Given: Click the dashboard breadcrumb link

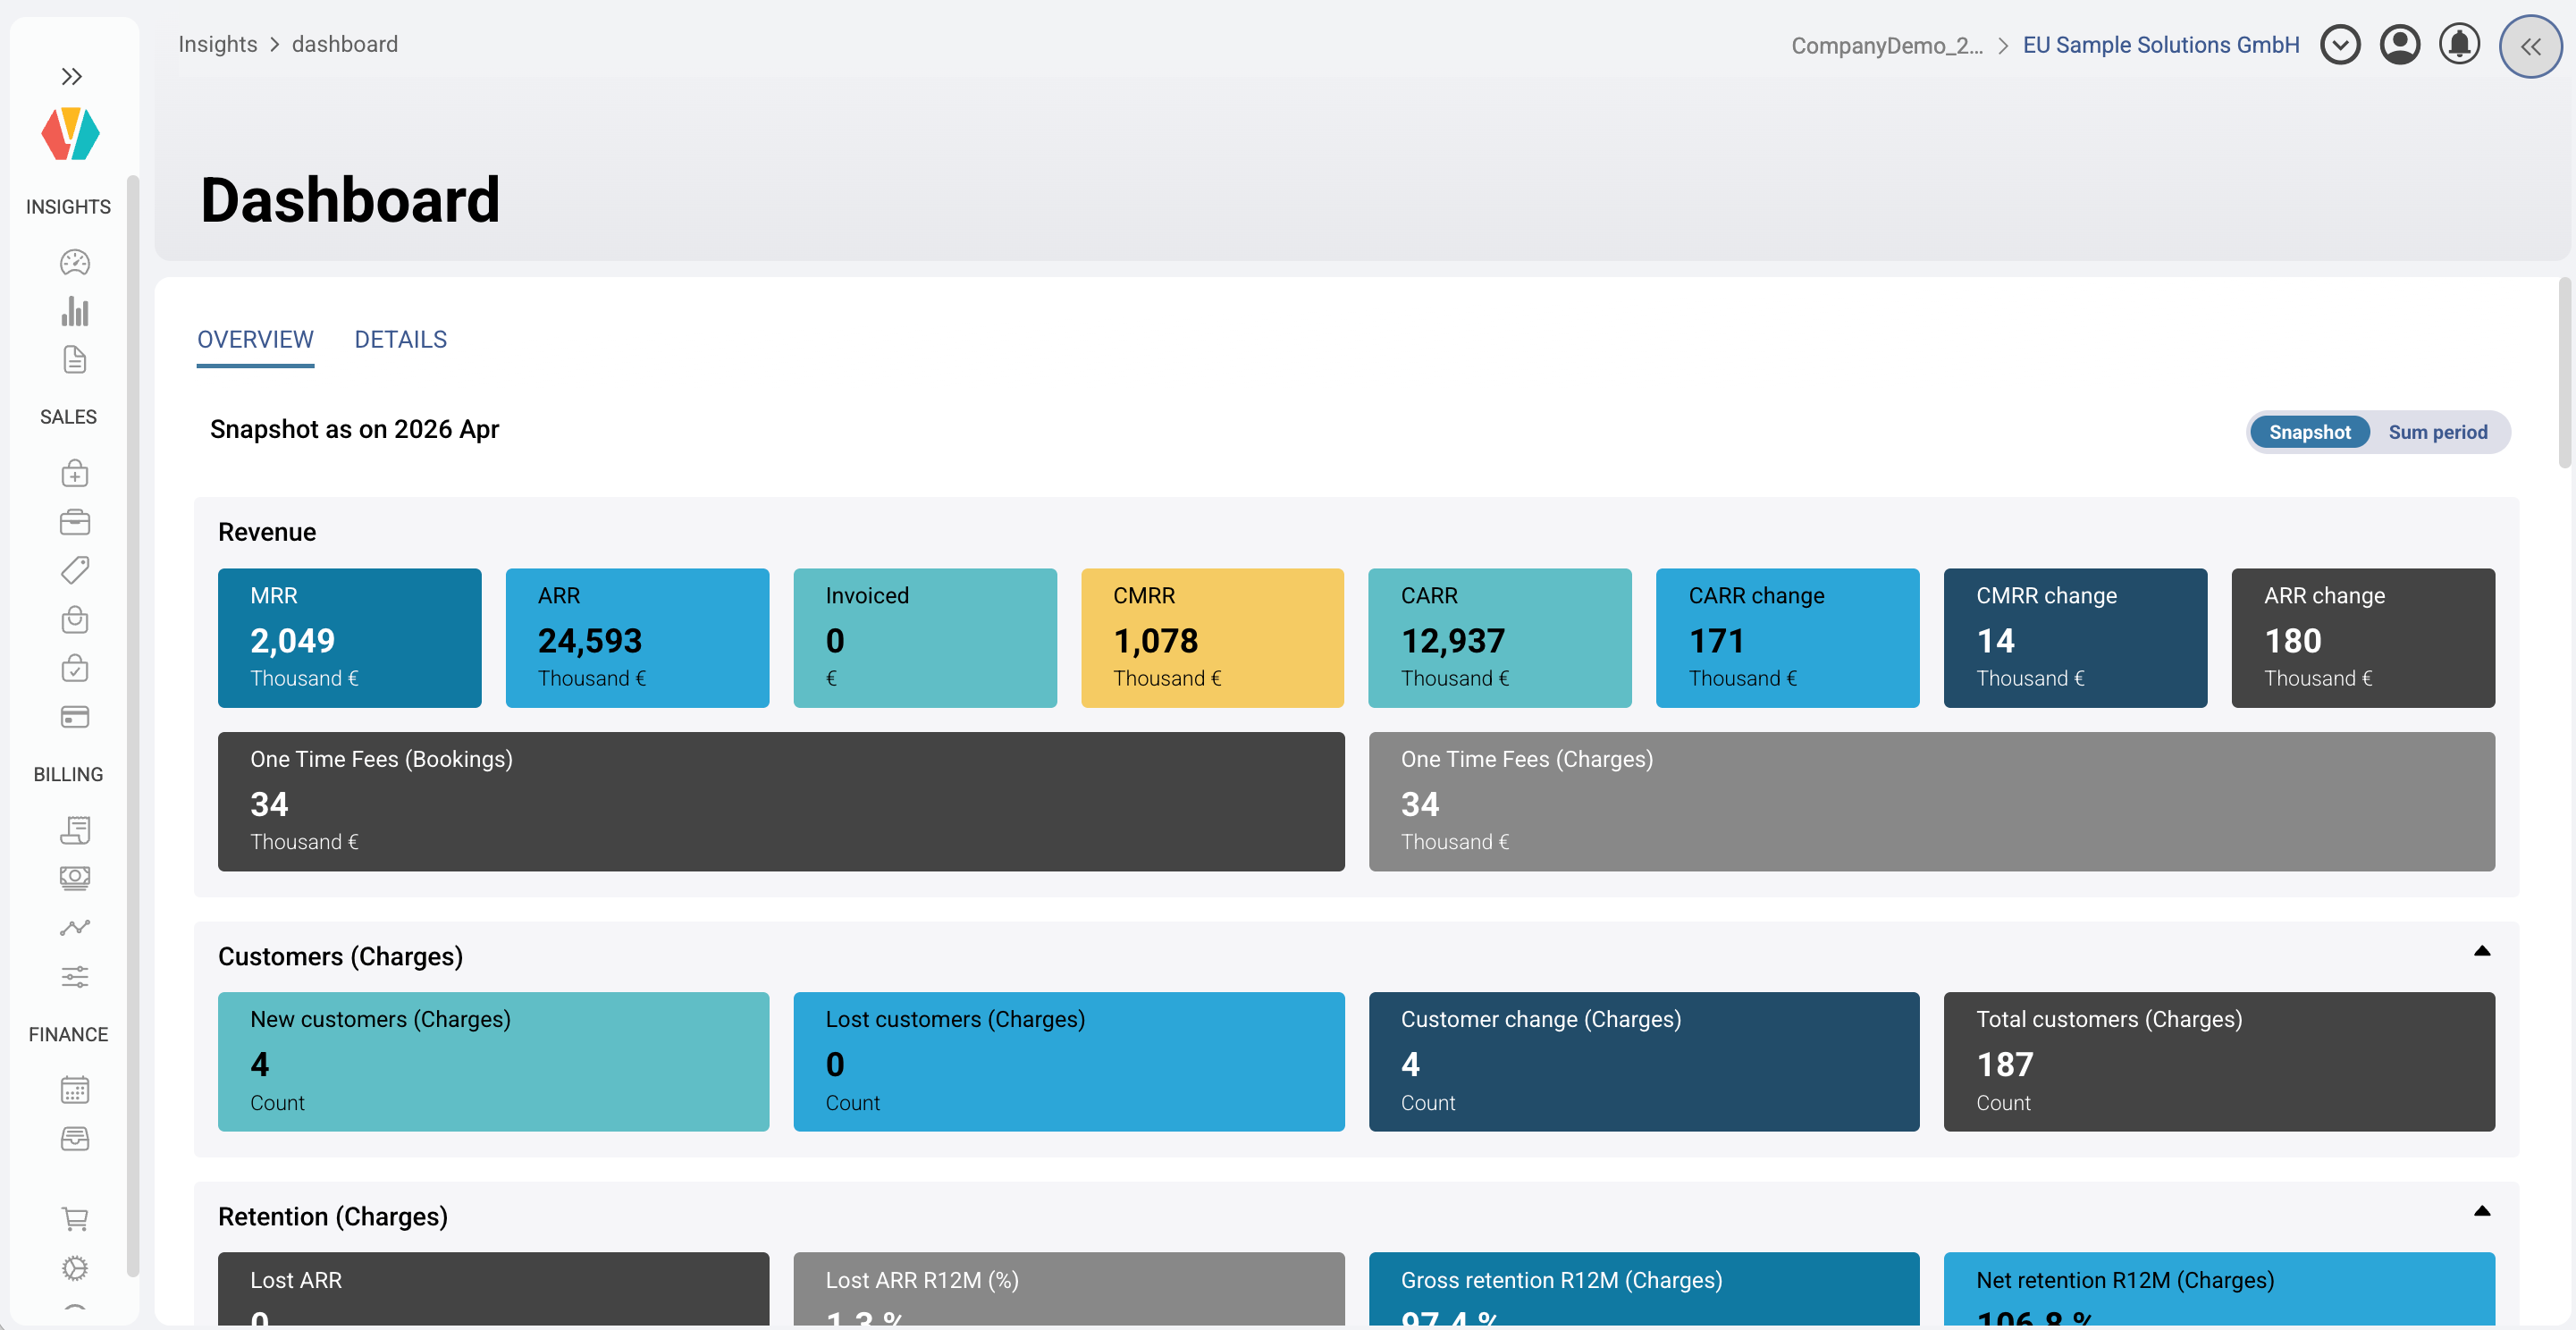Looking at the screenshot, I should (345, 44).
